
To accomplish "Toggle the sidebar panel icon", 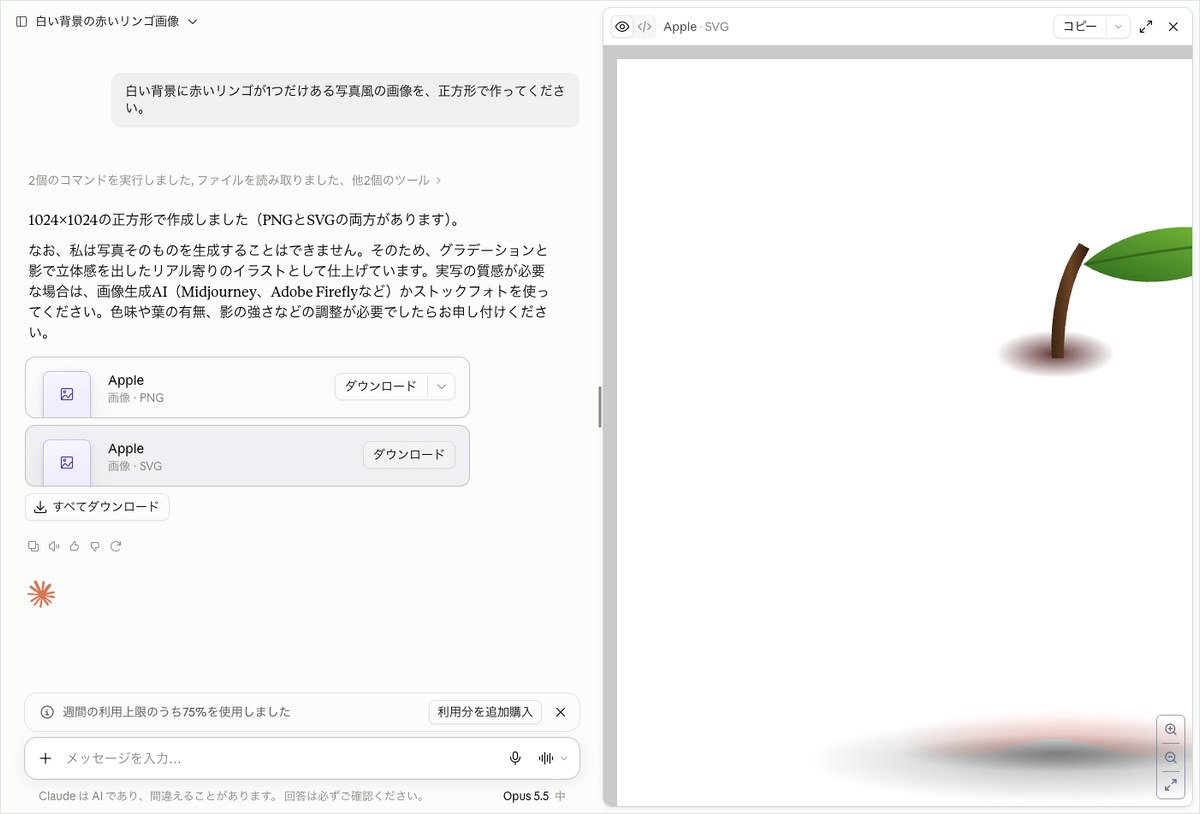I will [x=21, y=21].
